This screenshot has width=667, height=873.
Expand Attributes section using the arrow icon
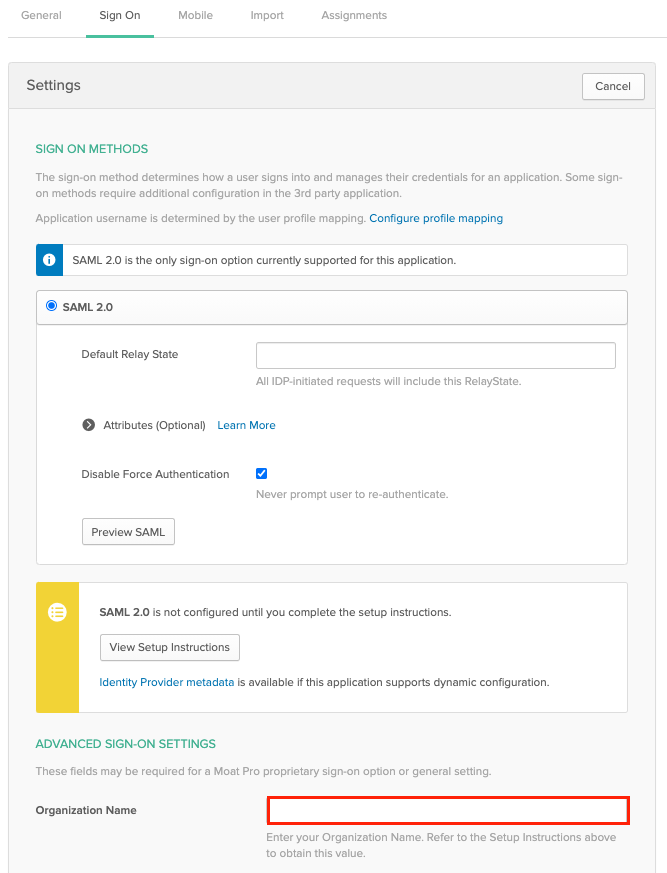coord(89,425)
